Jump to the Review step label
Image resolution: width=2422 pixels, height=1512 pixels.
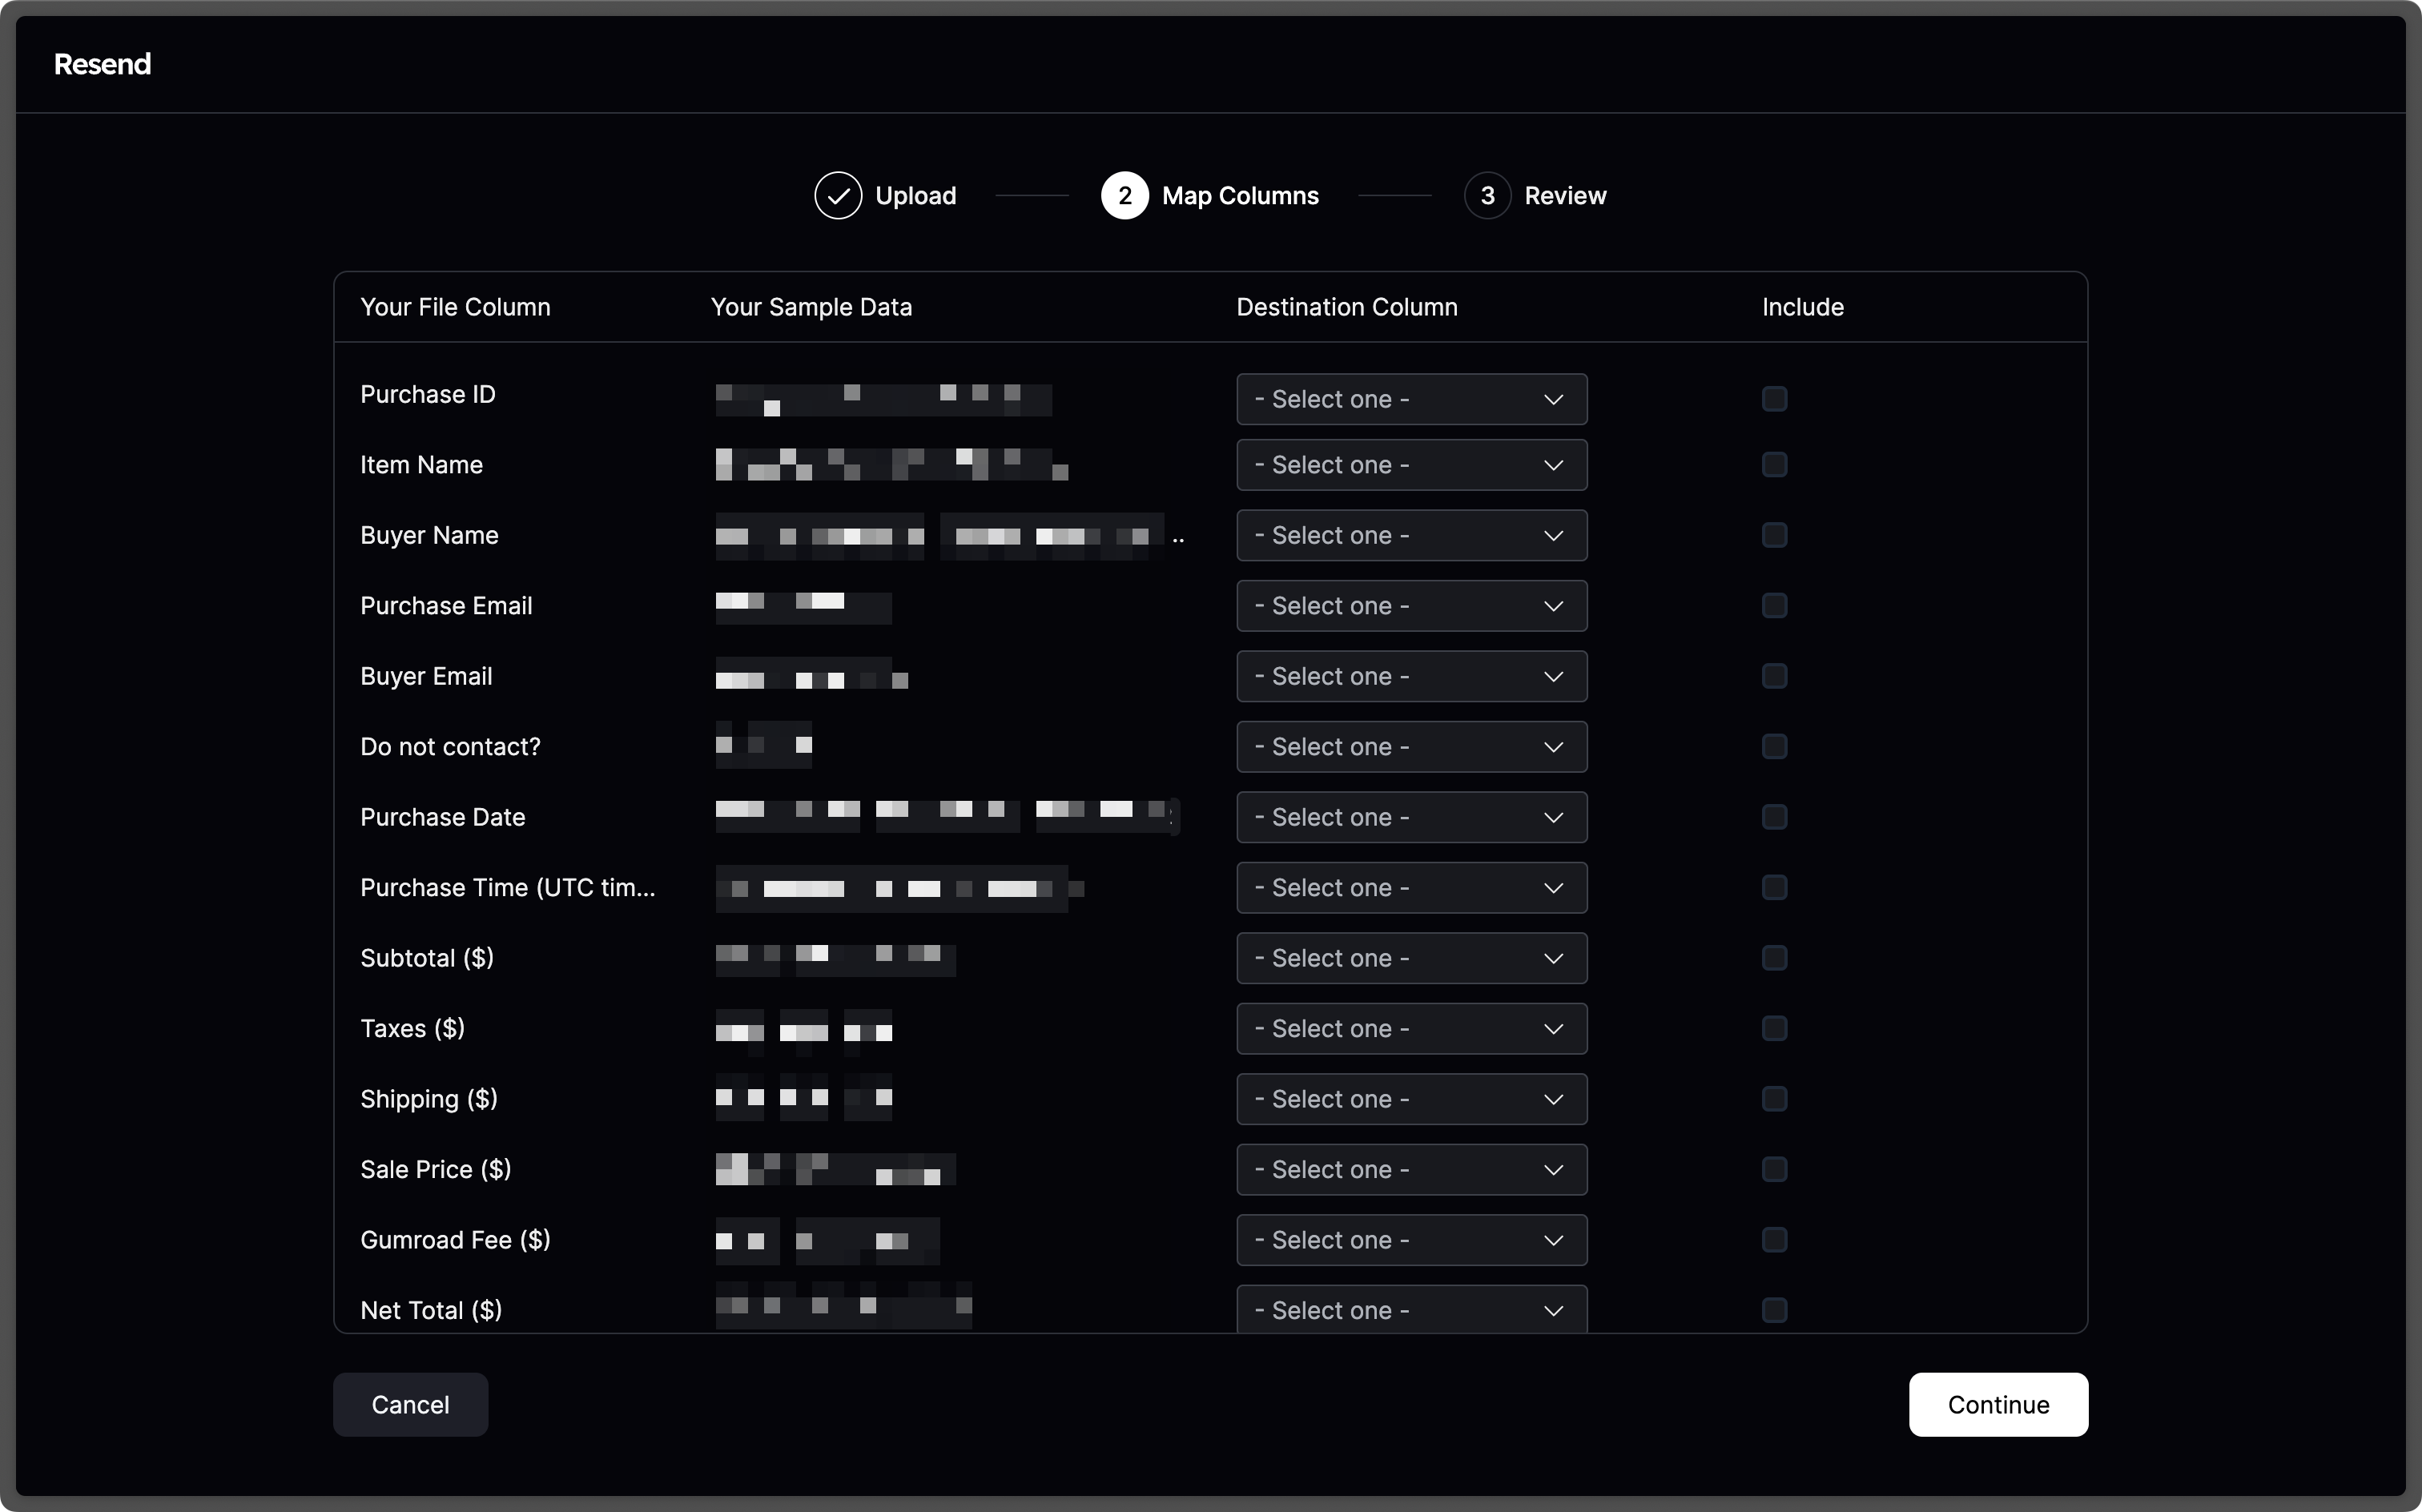(1564, 195)
